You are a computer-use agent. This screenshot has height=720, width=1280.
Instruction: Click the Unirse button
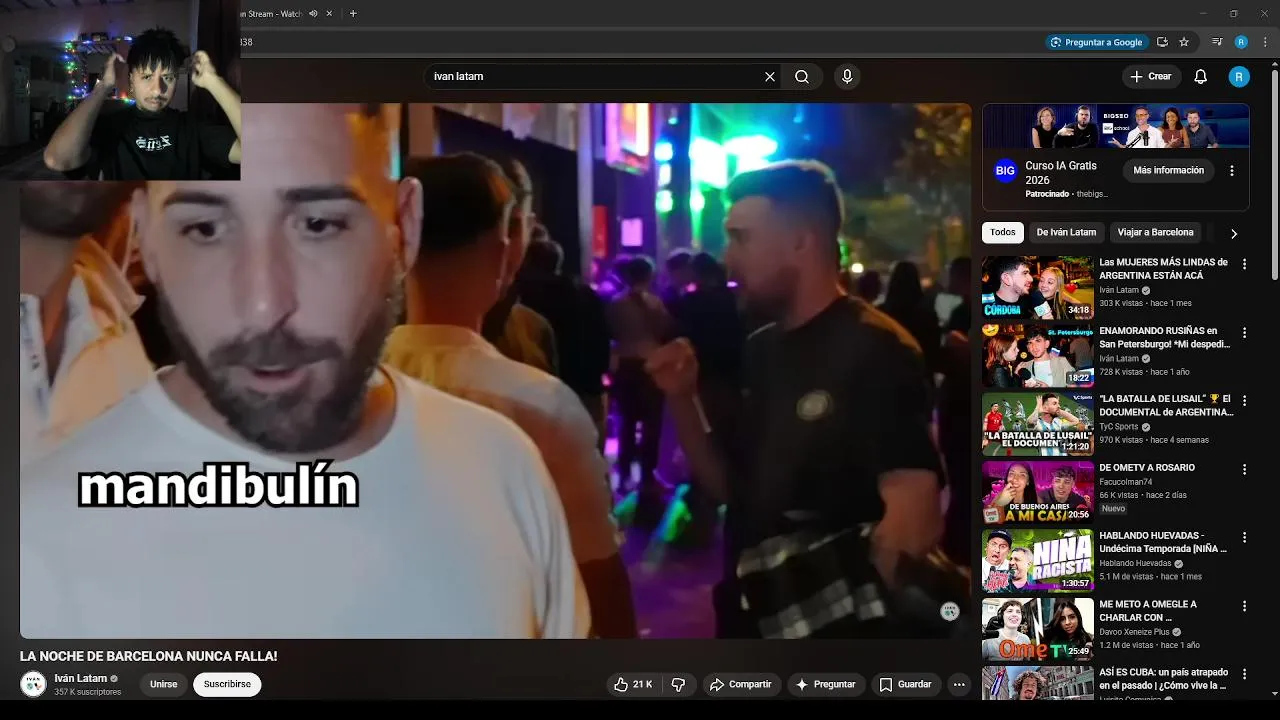point(163,685)
